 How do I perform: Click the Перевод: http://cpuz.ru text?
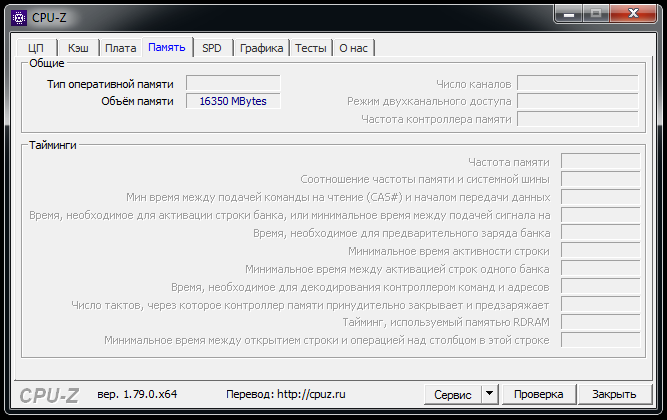[x=286, y=394]
